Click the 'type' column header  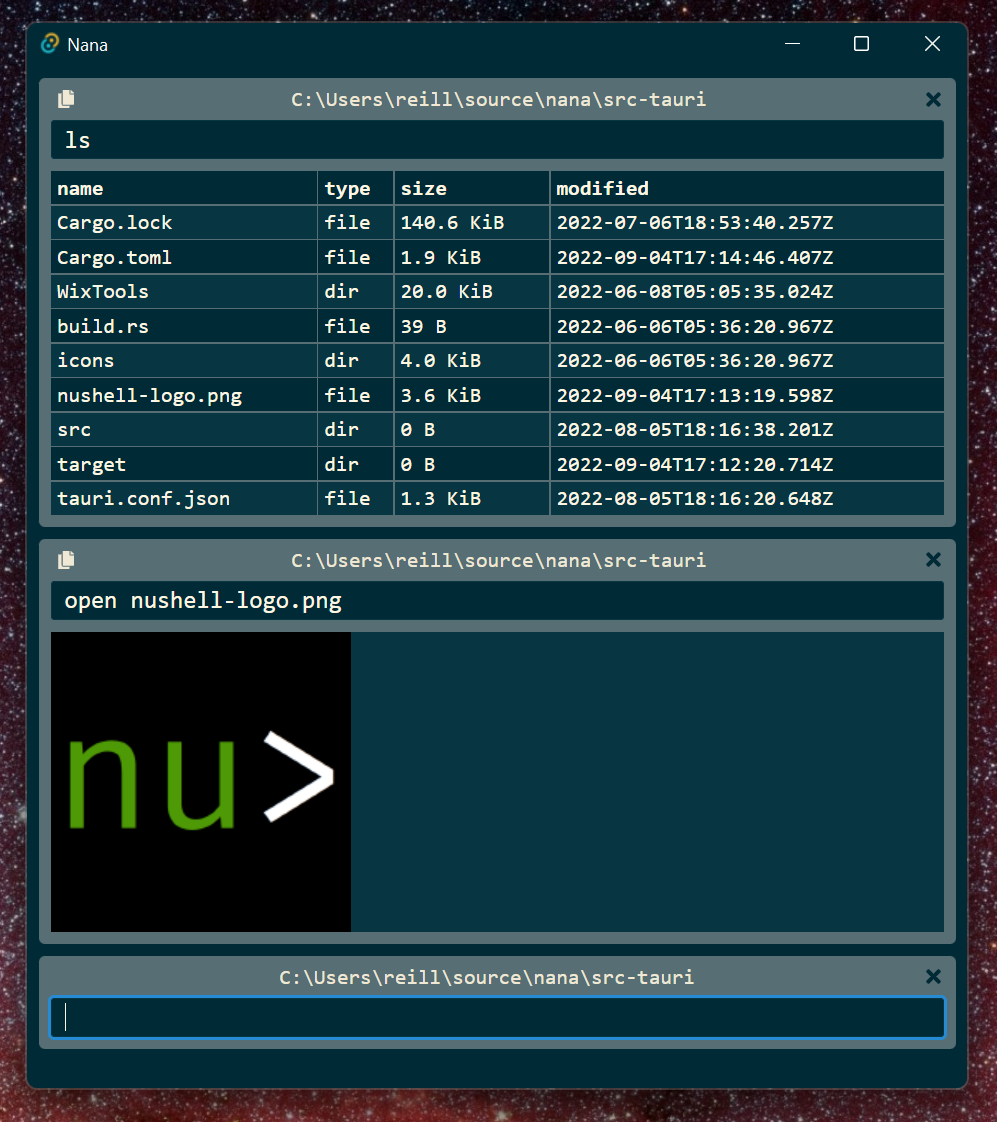(356, 188)
